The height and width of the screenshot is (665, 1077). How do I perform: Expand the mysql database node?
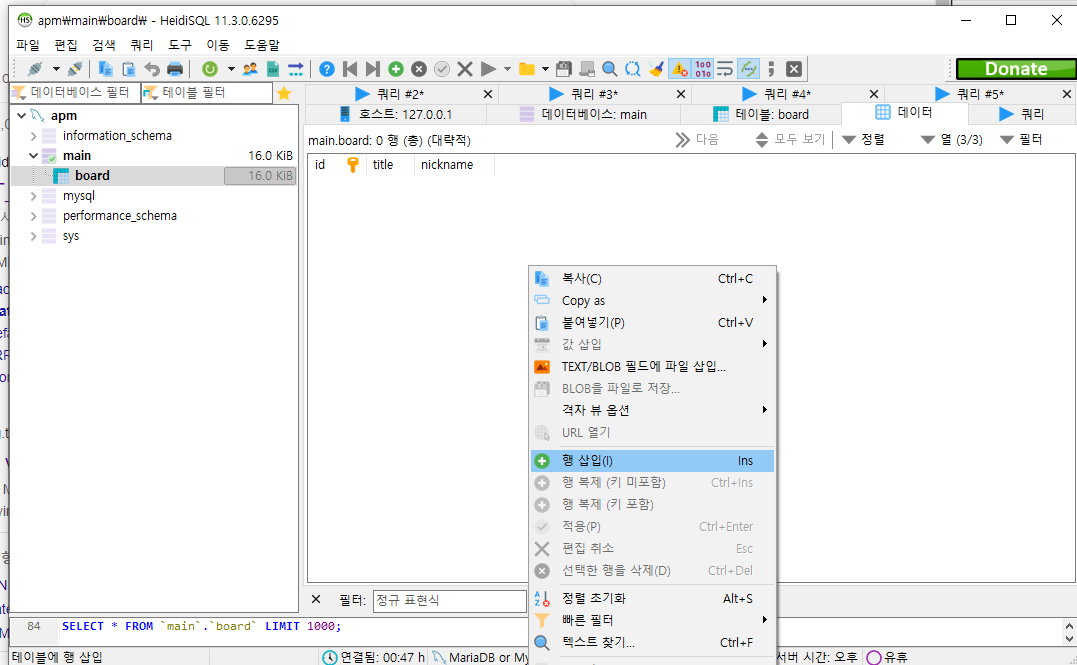(x=33, y=196)
